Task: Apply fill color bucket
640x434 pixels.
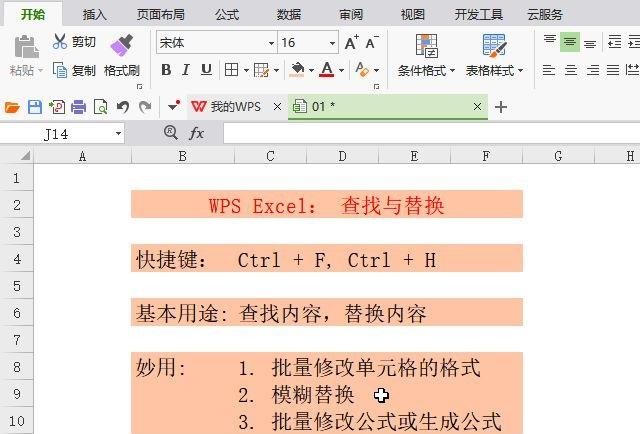Action: click(298, 69)
